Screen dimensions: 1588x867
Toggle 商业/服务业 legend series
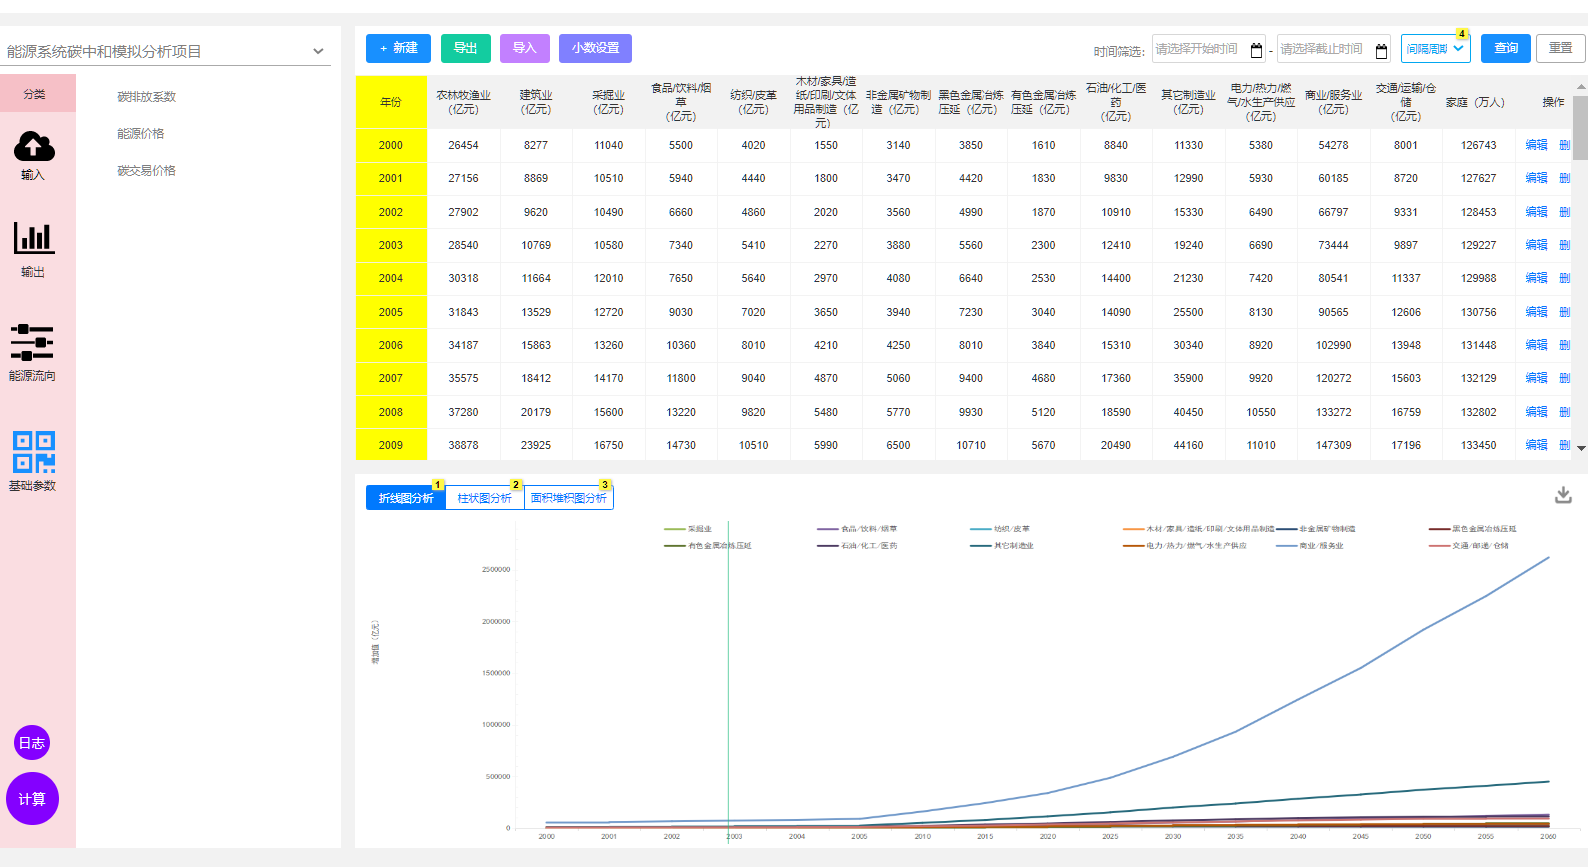[1310, 546]
